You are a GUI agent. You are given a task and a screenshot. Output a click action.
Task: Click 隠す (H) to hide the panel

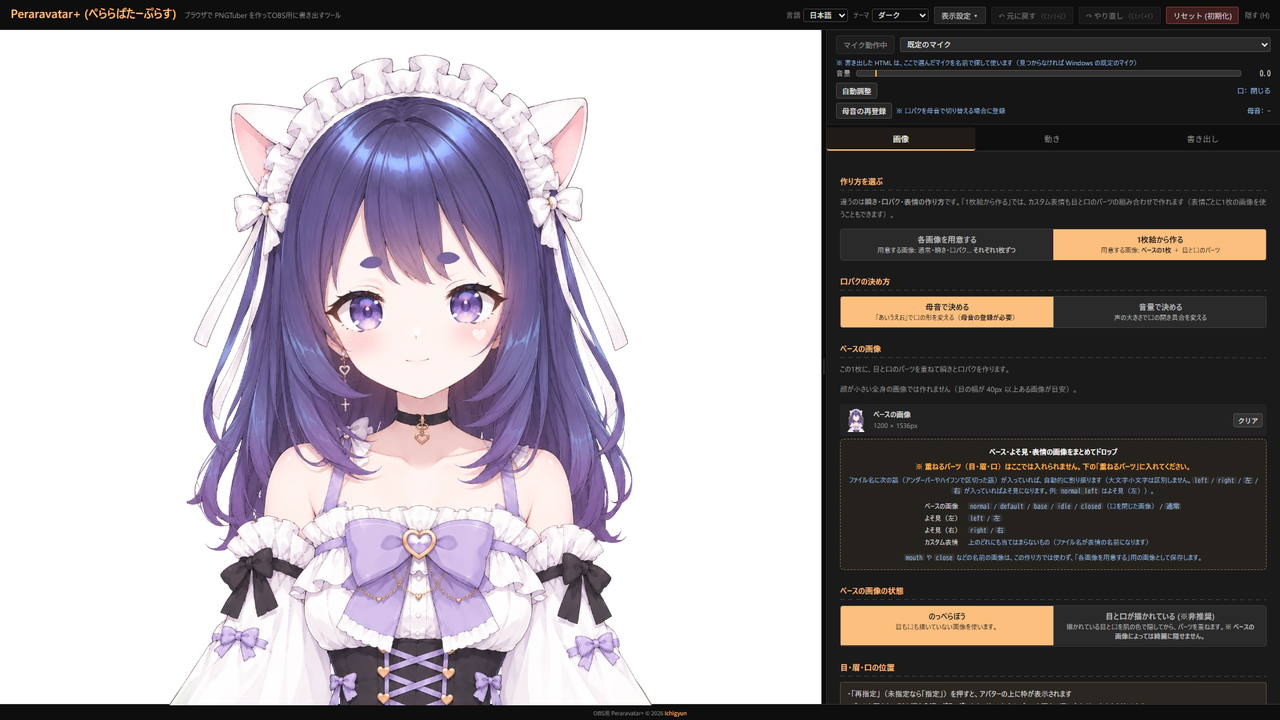[1257, 15]
